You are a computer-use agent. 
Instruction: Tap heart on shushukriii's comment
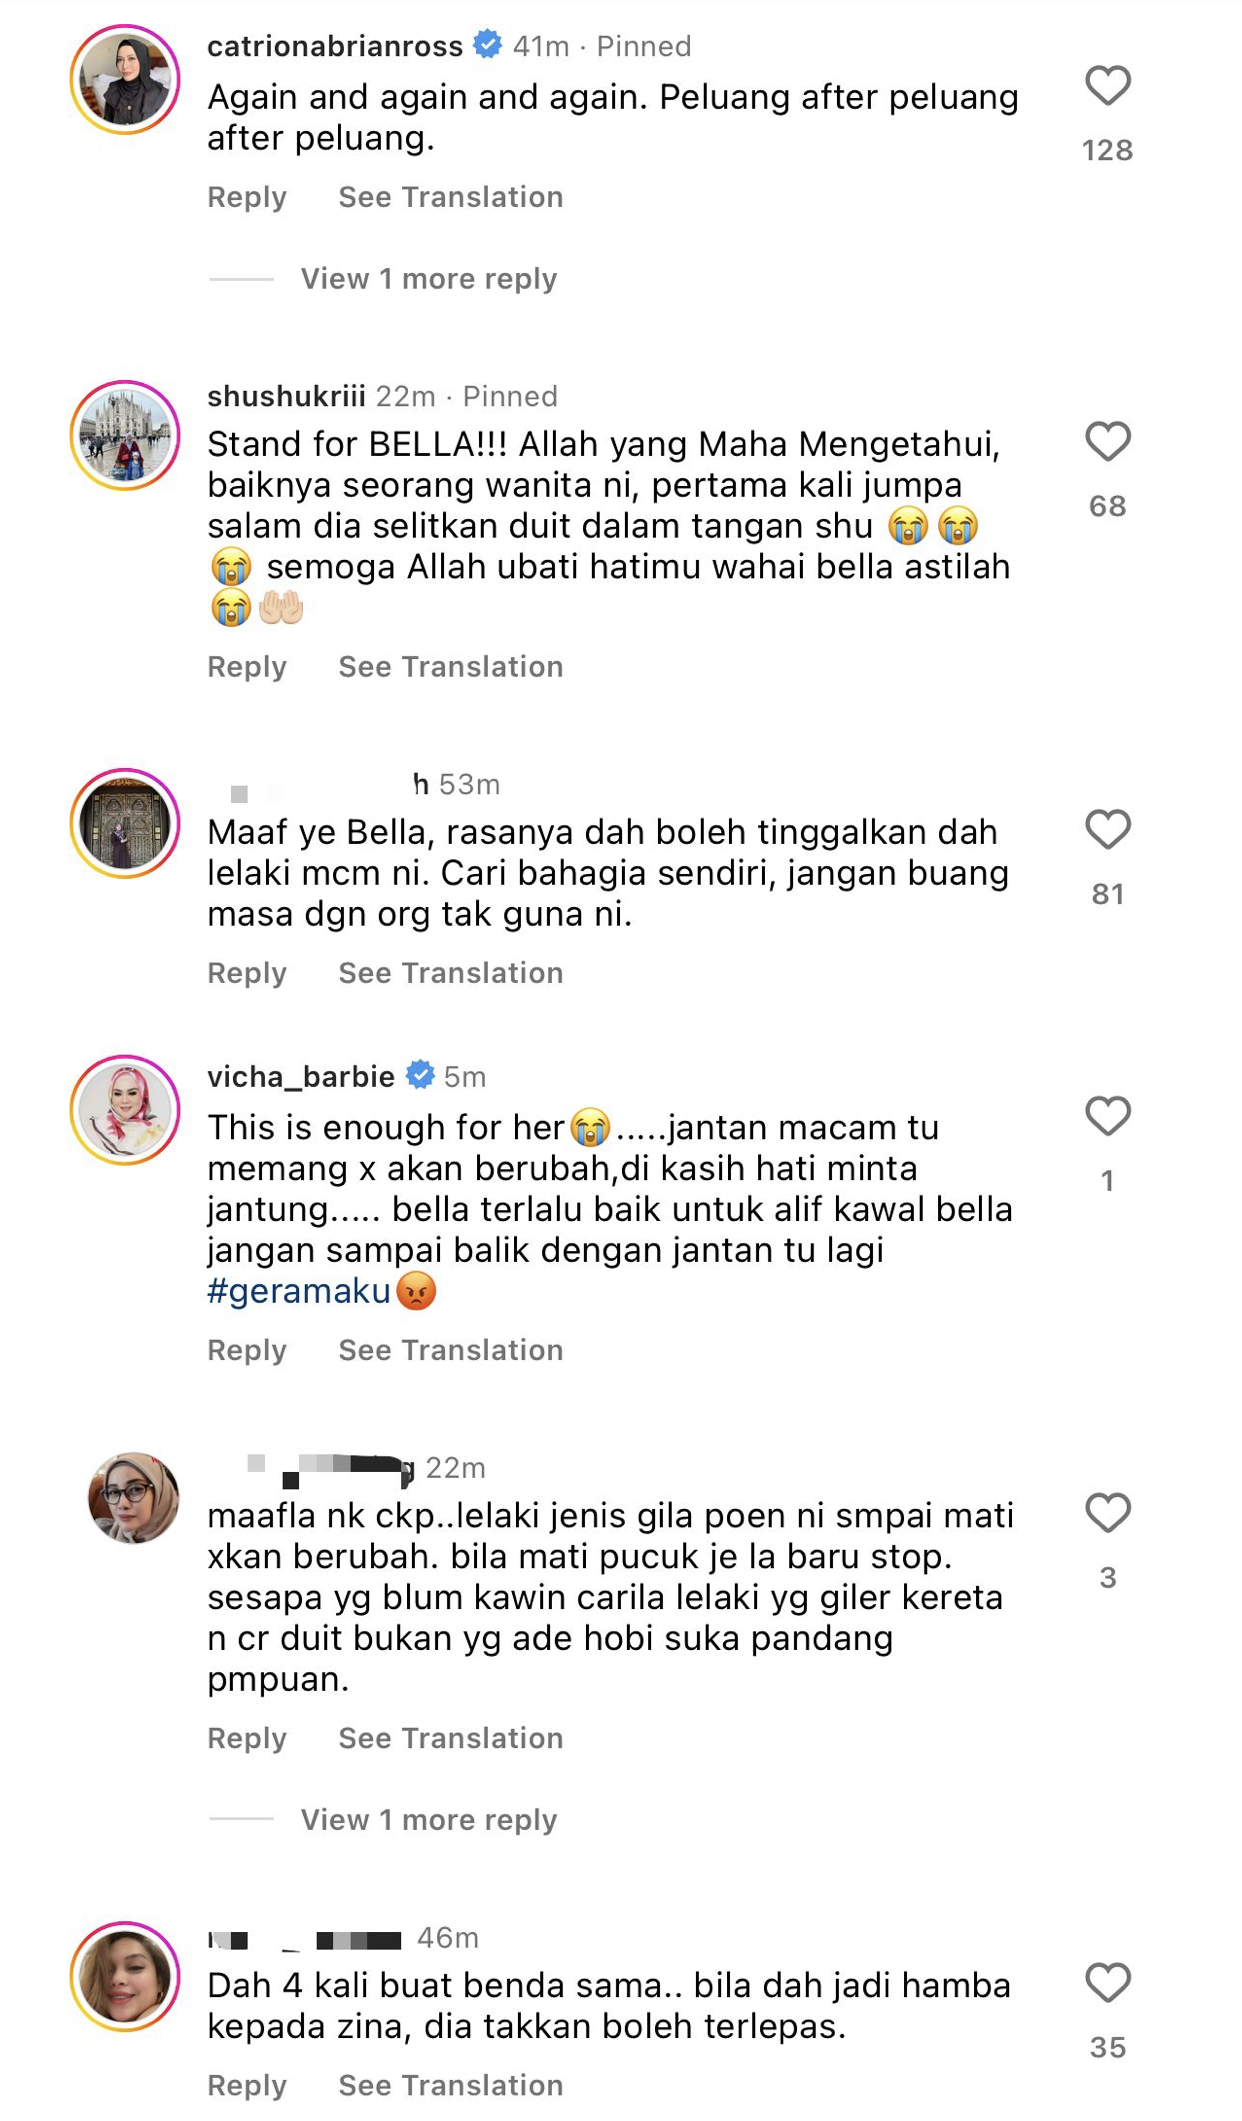pos(1107,442)
